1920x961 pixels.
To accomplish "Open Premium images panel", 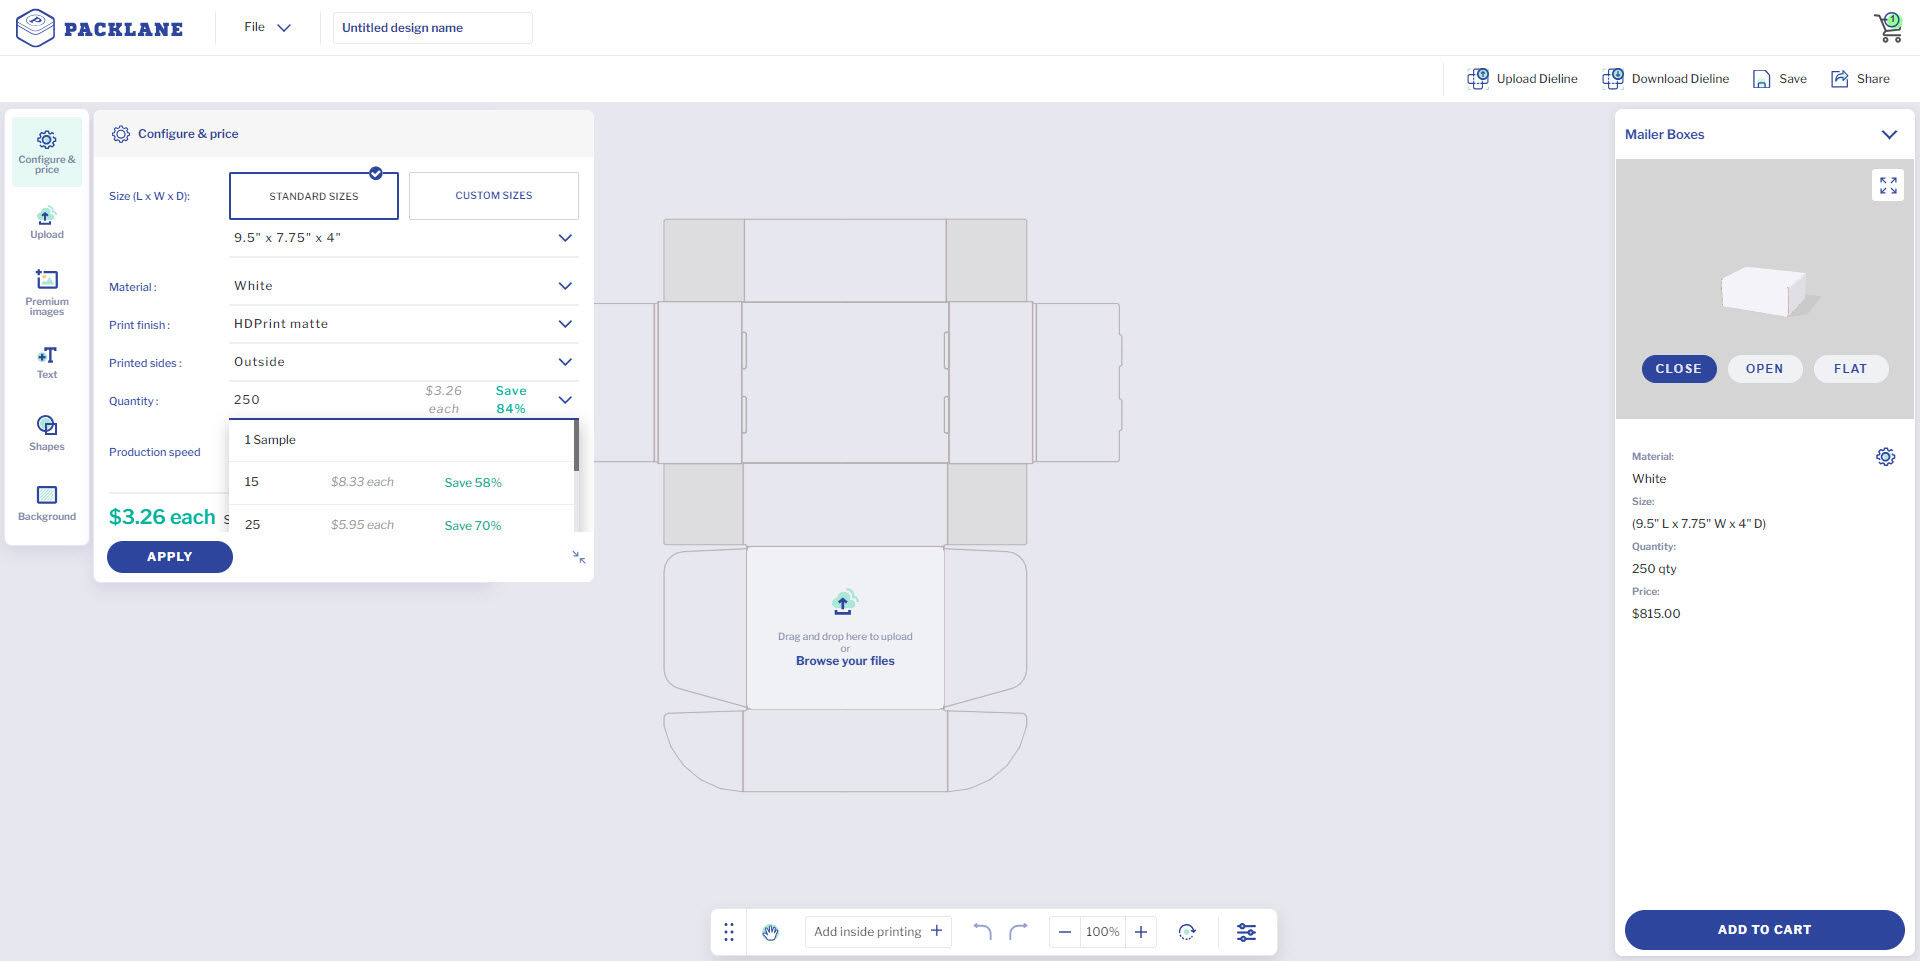I will pyautogui.click(x=46, y=291).
